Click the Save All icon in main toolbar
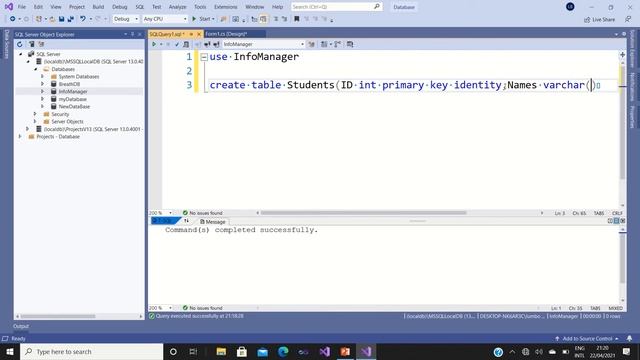 click(71, 19)
